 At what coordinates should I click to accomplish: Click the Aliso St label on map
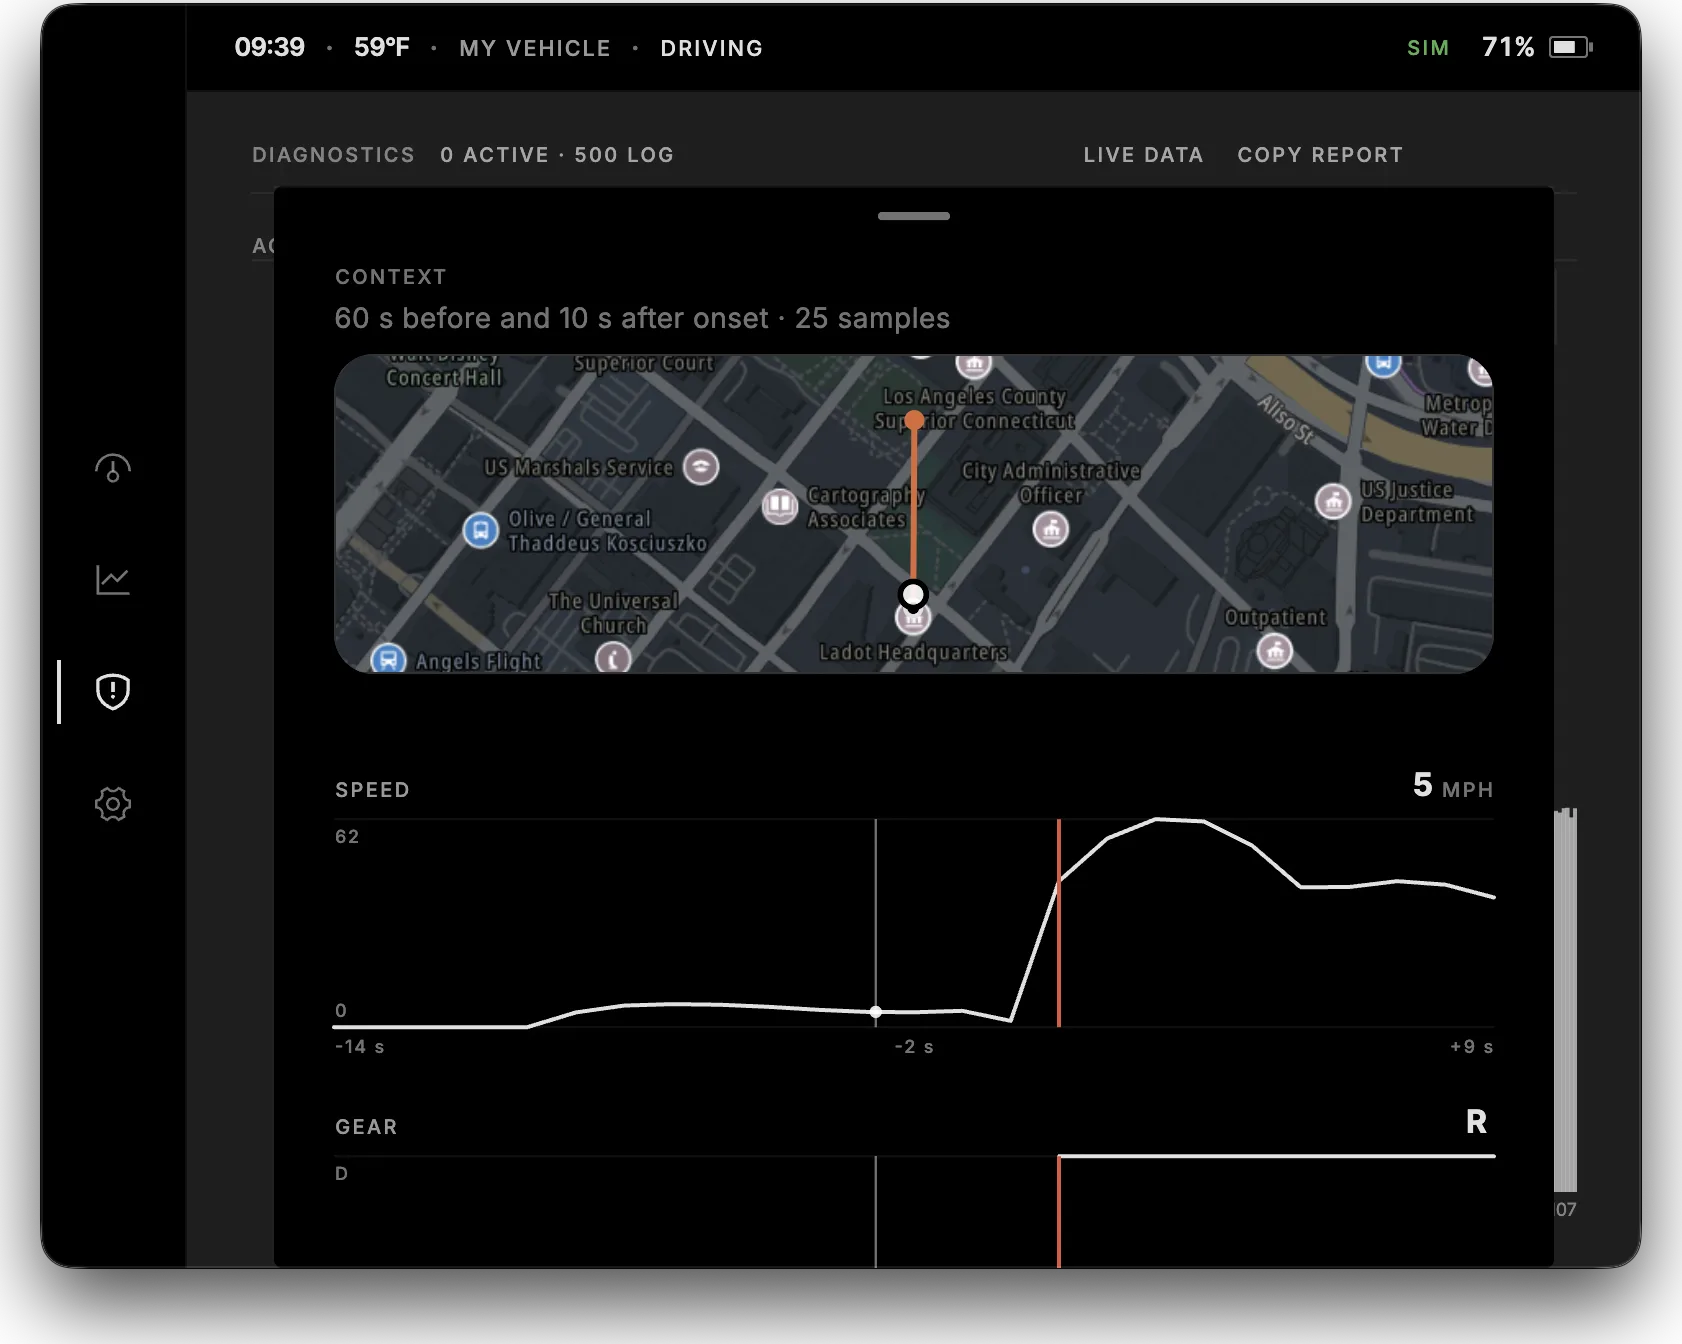coord(1285,418)
